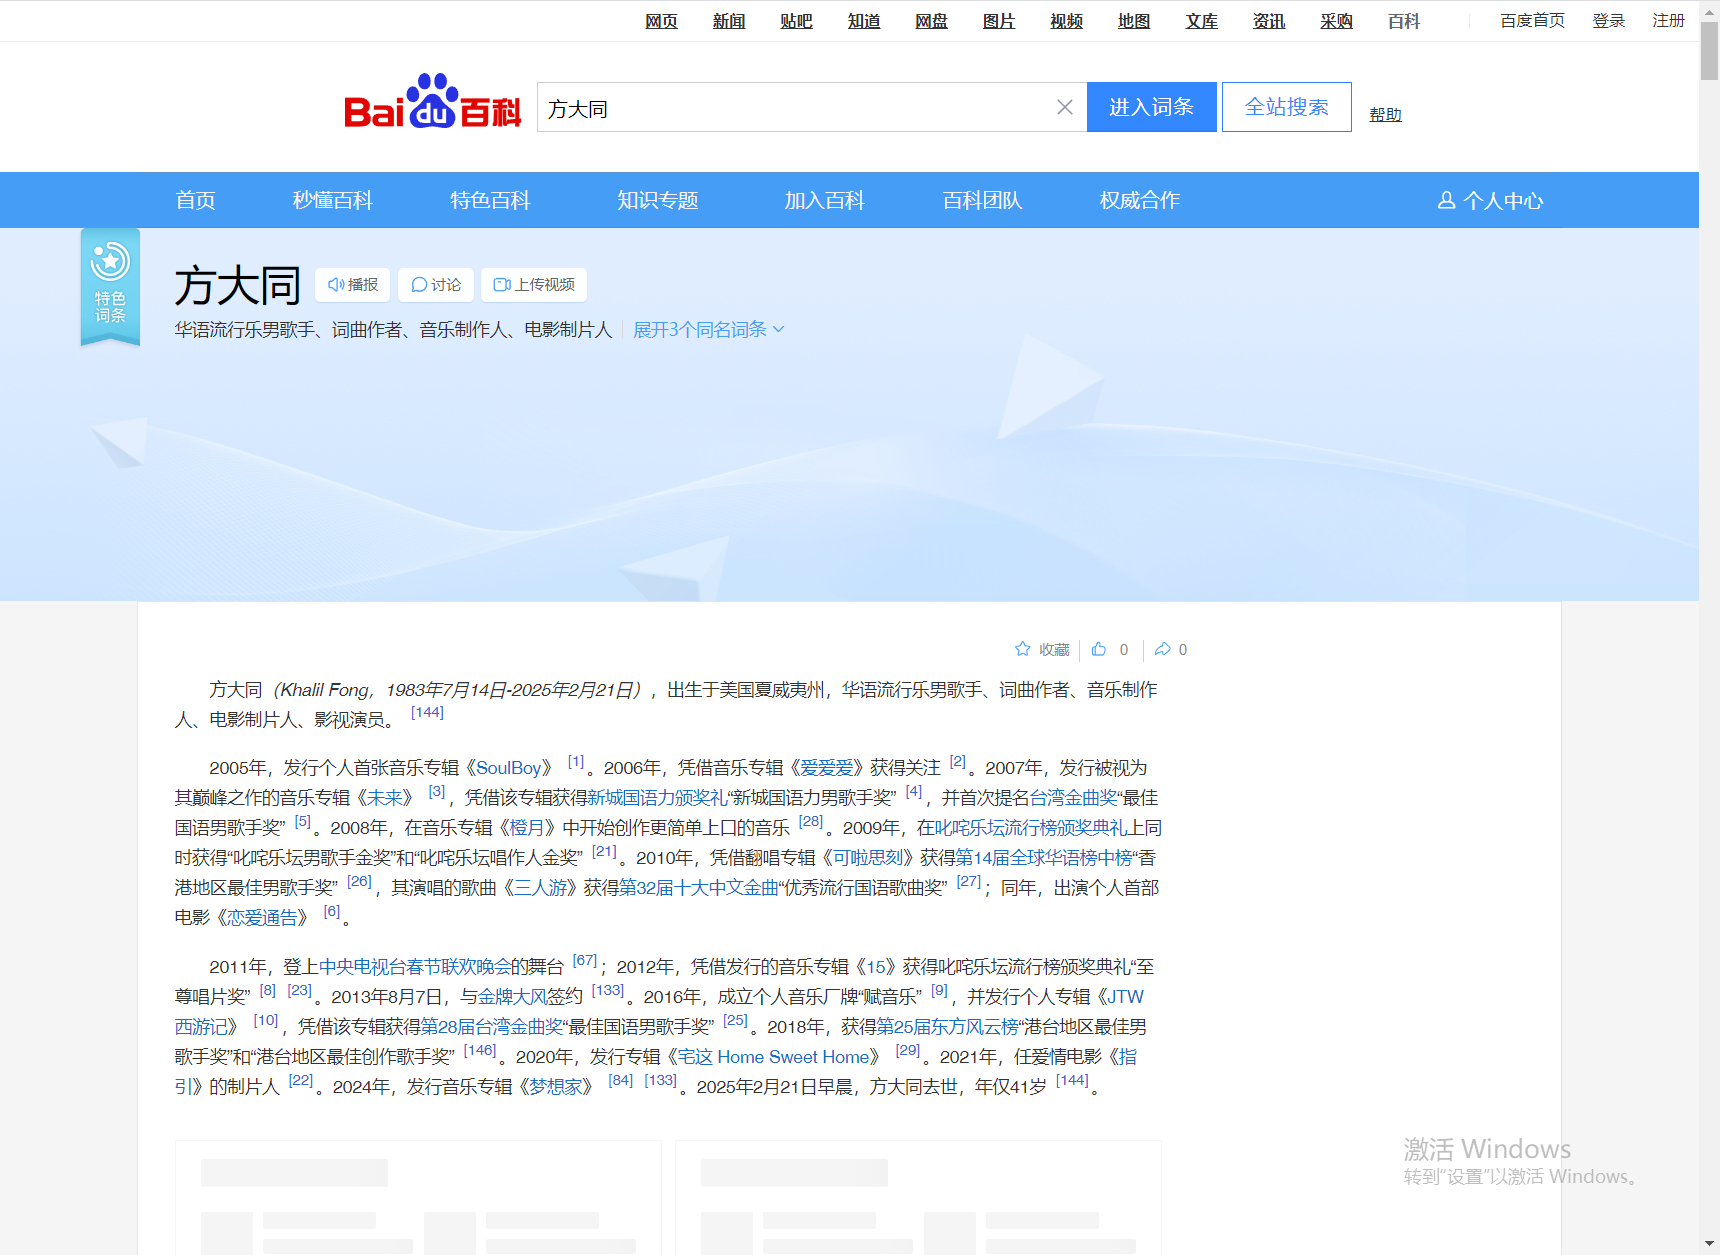Select the 秒懂百科 navbar tab
Viewport: 1720px width, 1255px height.
(x=333, y=200)
